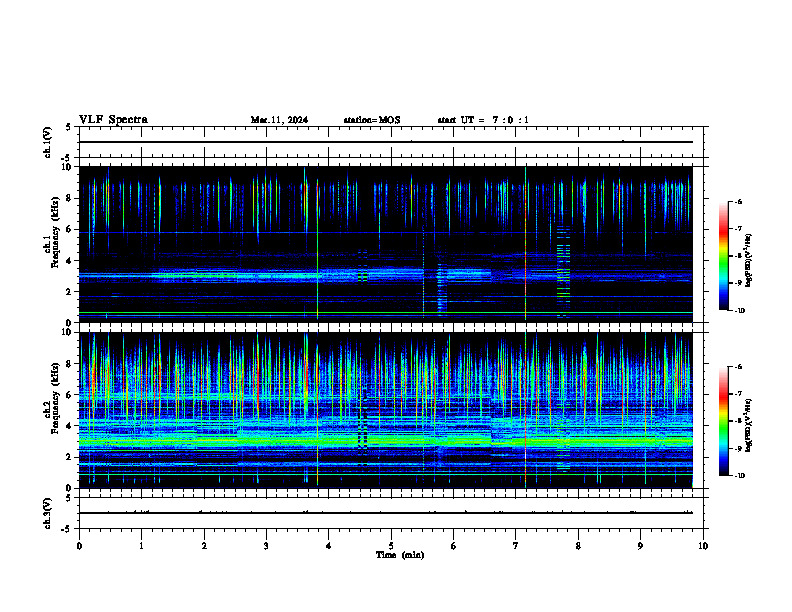Click the "station=MOS" header label
Screen dimensions: 792x612
point(372,120)
